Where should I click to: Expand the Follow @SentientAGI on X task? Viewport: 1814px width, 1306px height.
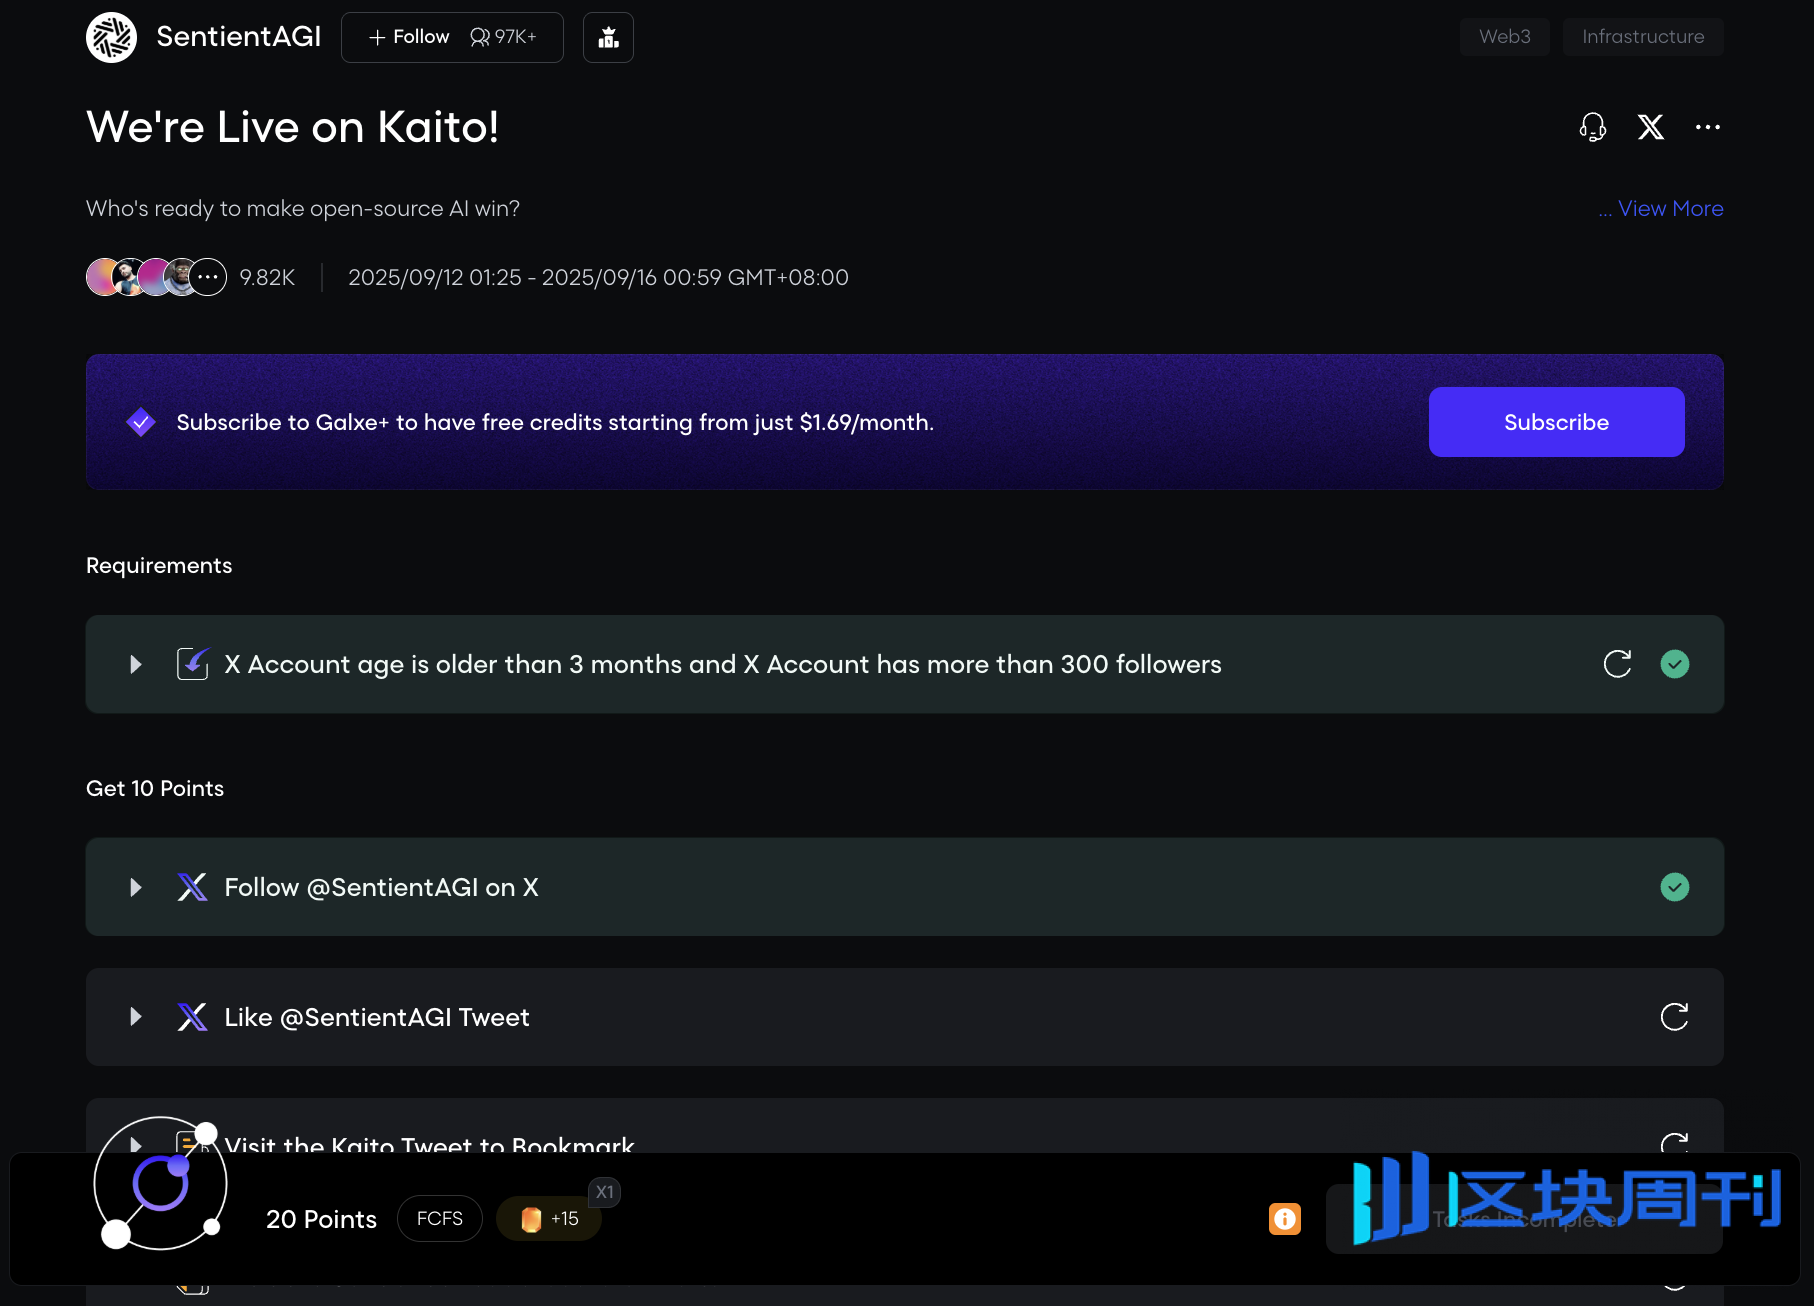(x=136, y=887)
